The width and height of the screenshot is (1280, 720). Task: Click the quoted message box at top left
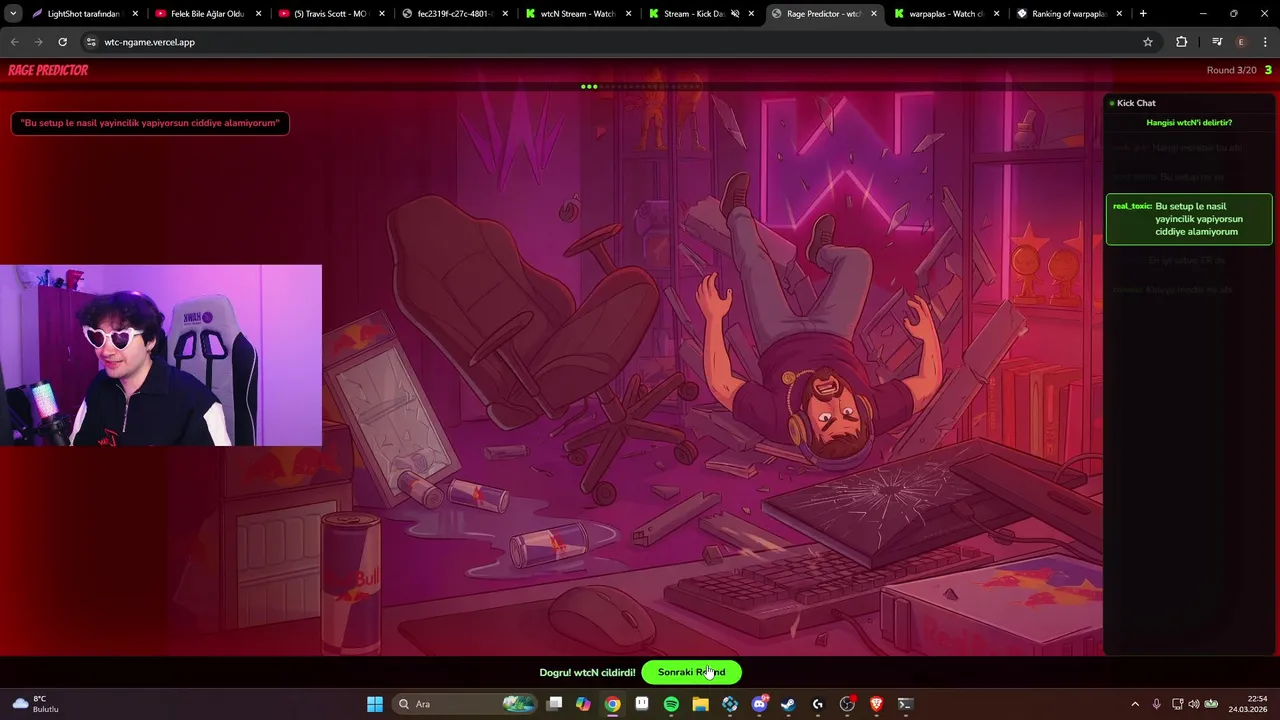150,123
